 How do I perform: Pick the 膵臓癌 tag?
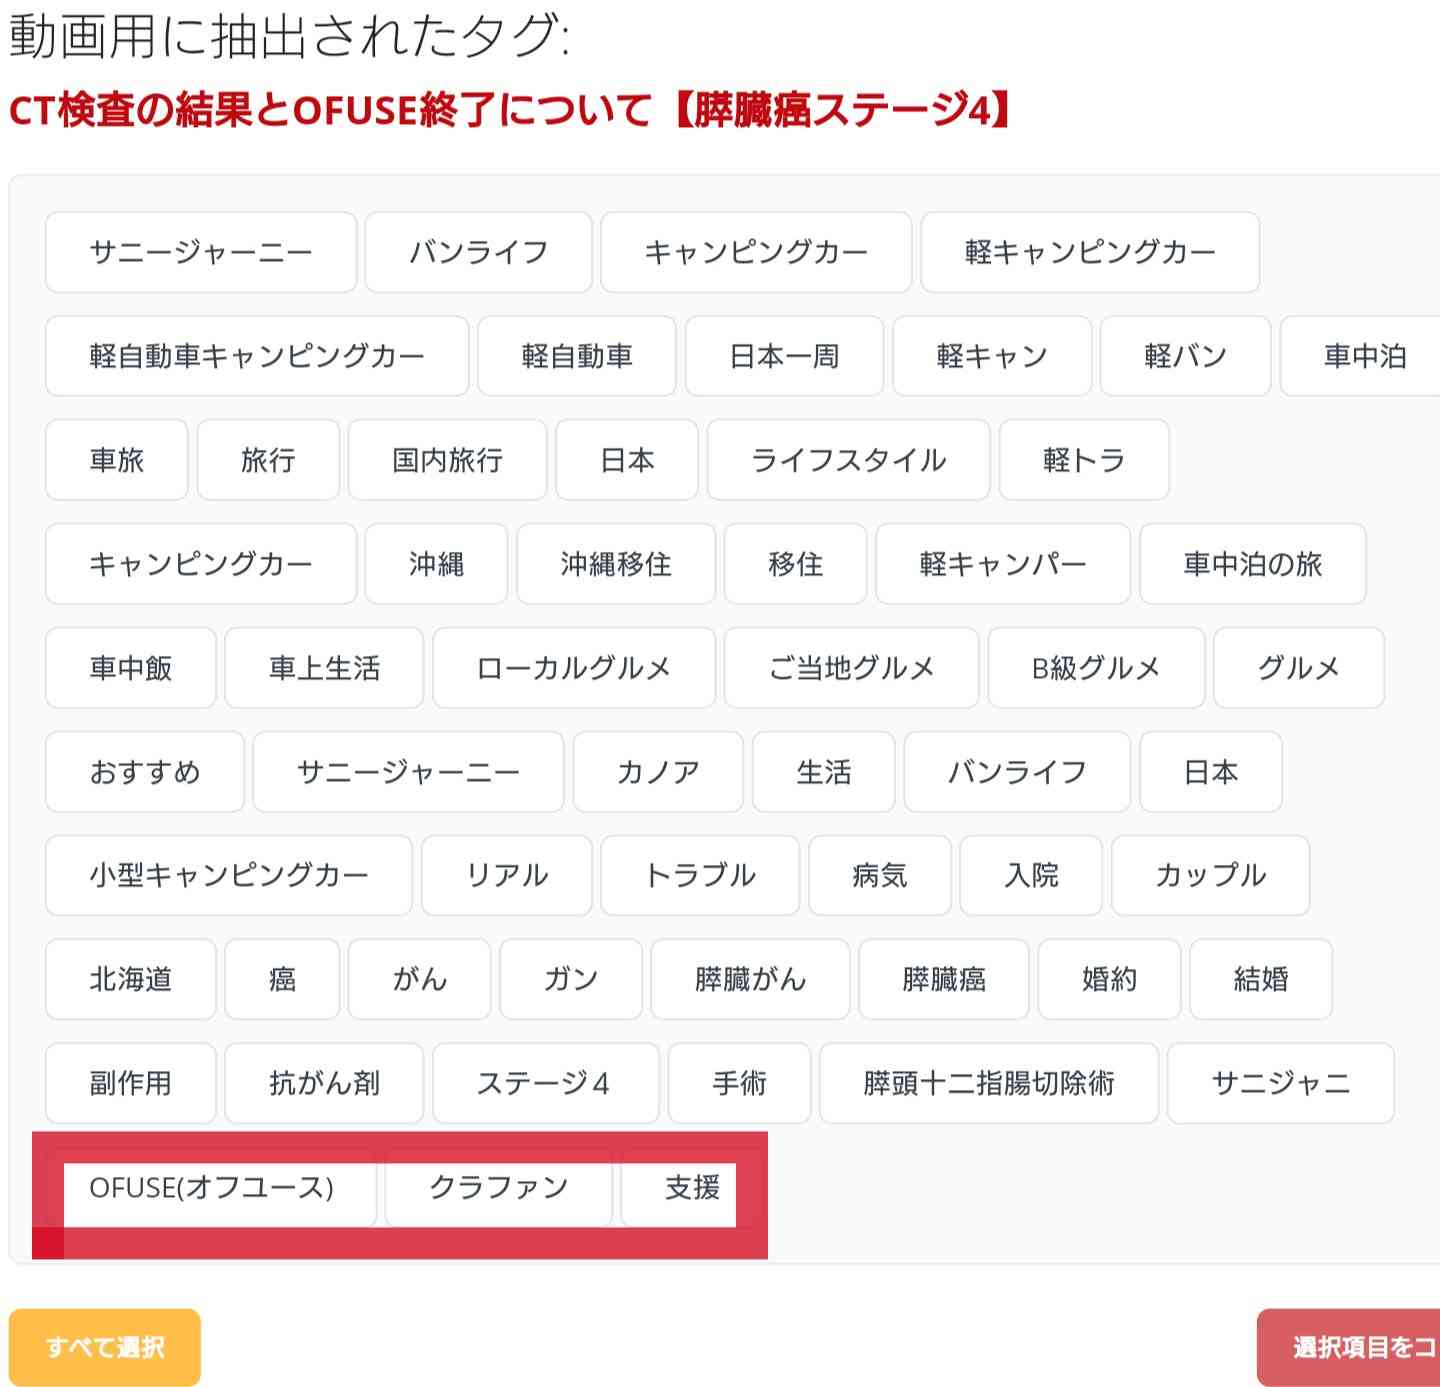click(x=944, y=979)
